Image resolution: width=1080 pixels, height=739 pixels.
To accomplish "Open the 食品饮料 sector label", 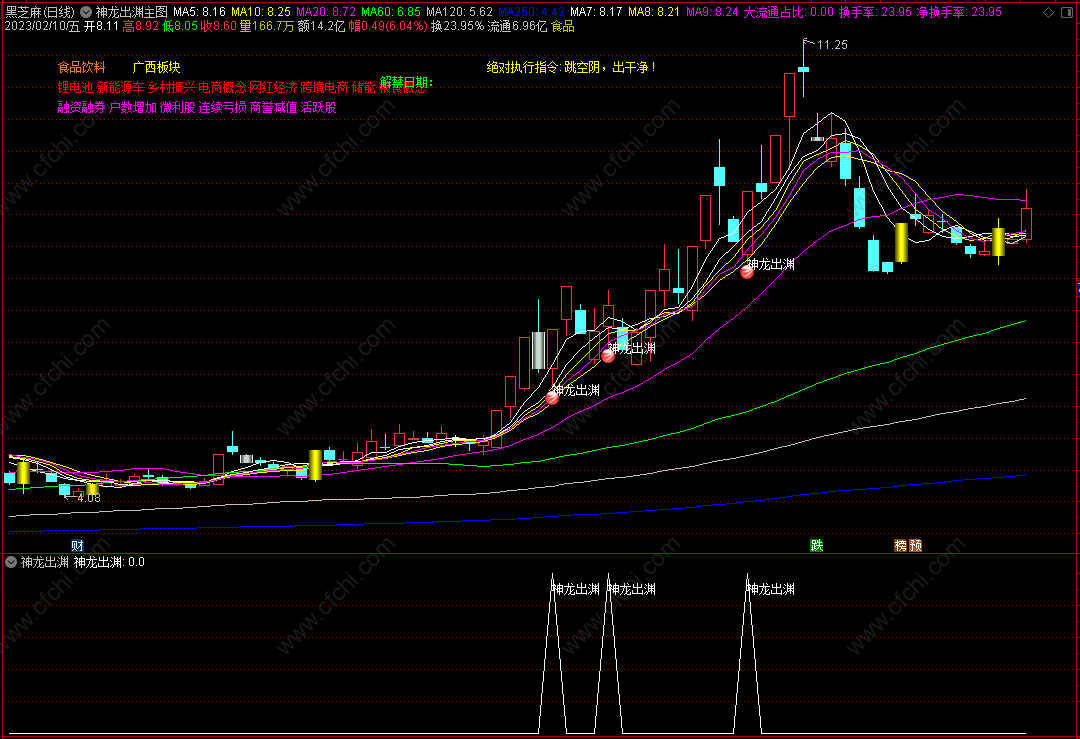I will pos(81,67).
